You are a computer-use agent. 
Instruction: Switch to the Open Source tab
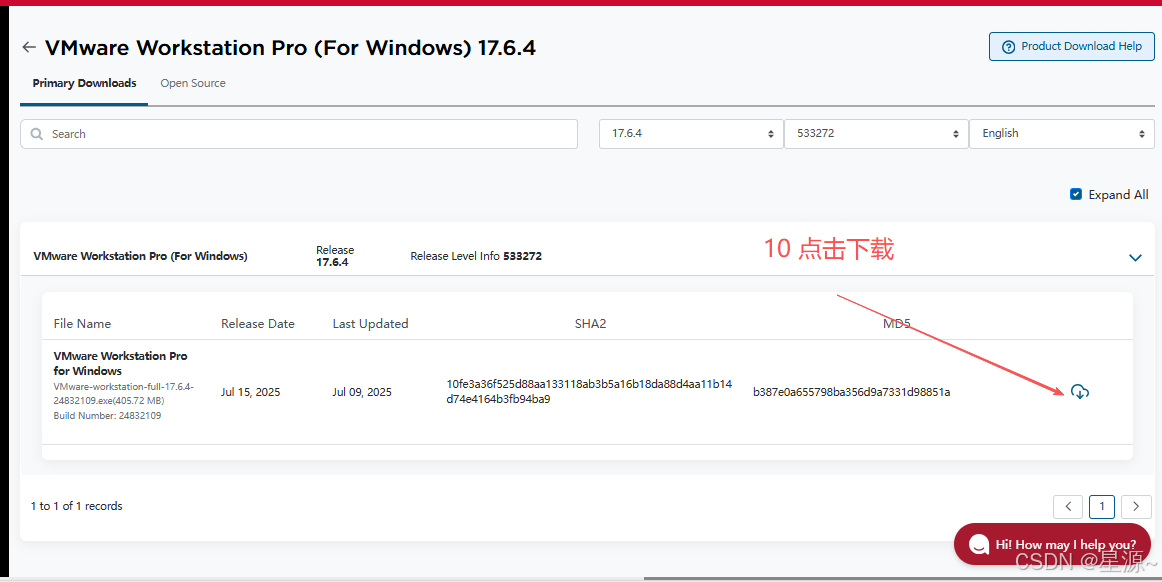(193, 83)
